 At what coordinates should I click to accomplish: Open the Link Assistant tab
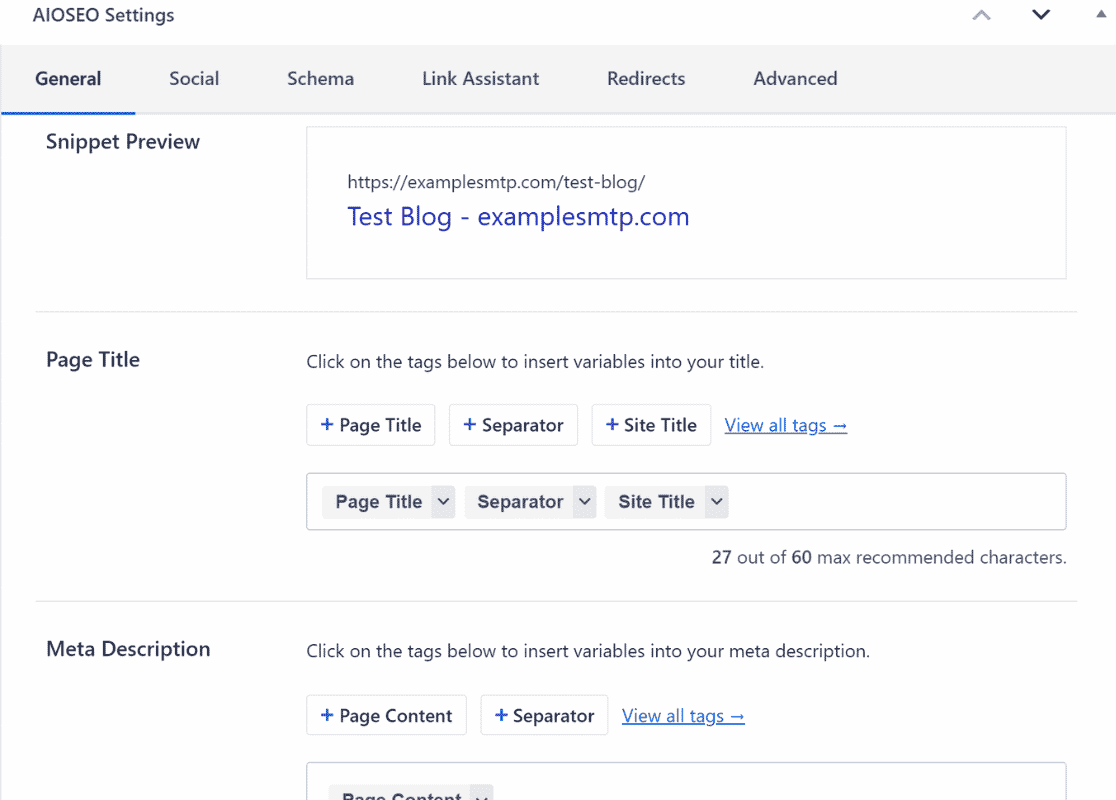click(480, 79)
